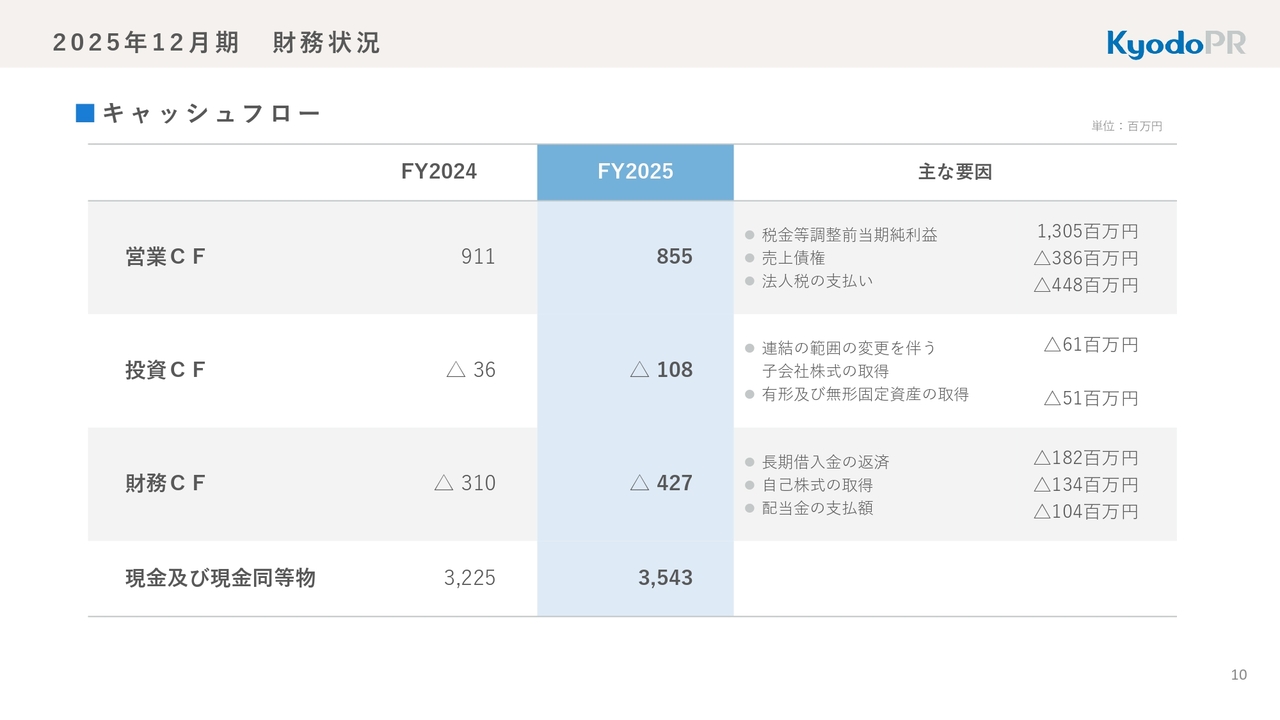Click the bullet next to 法人税の支払い
Viewport: 1280px width, 720px height.
tap(749, 281)
